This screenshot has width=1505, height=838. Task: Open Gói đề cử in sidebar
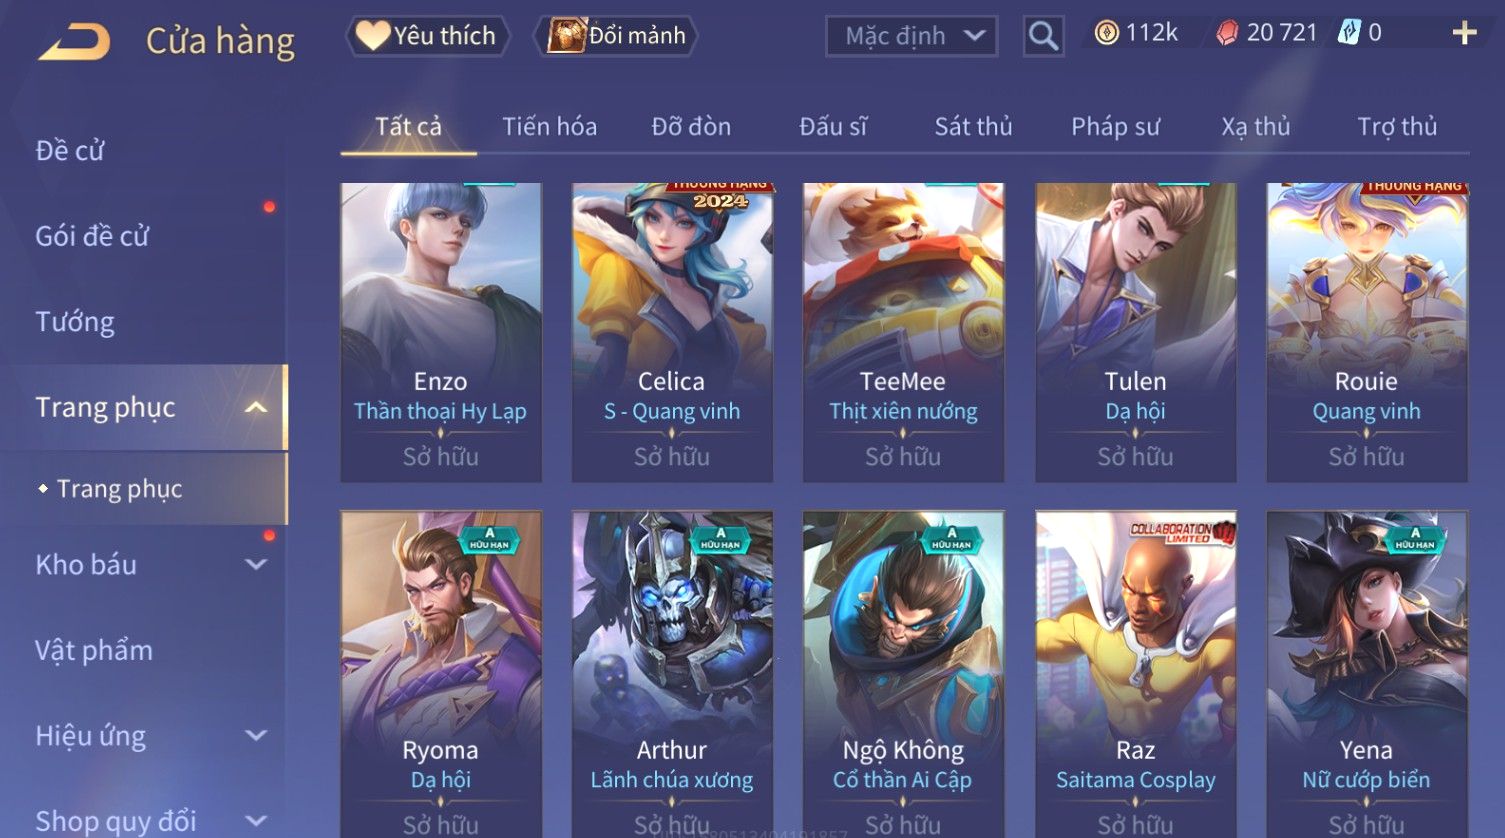pyautogui.click(x=92, y=236)
